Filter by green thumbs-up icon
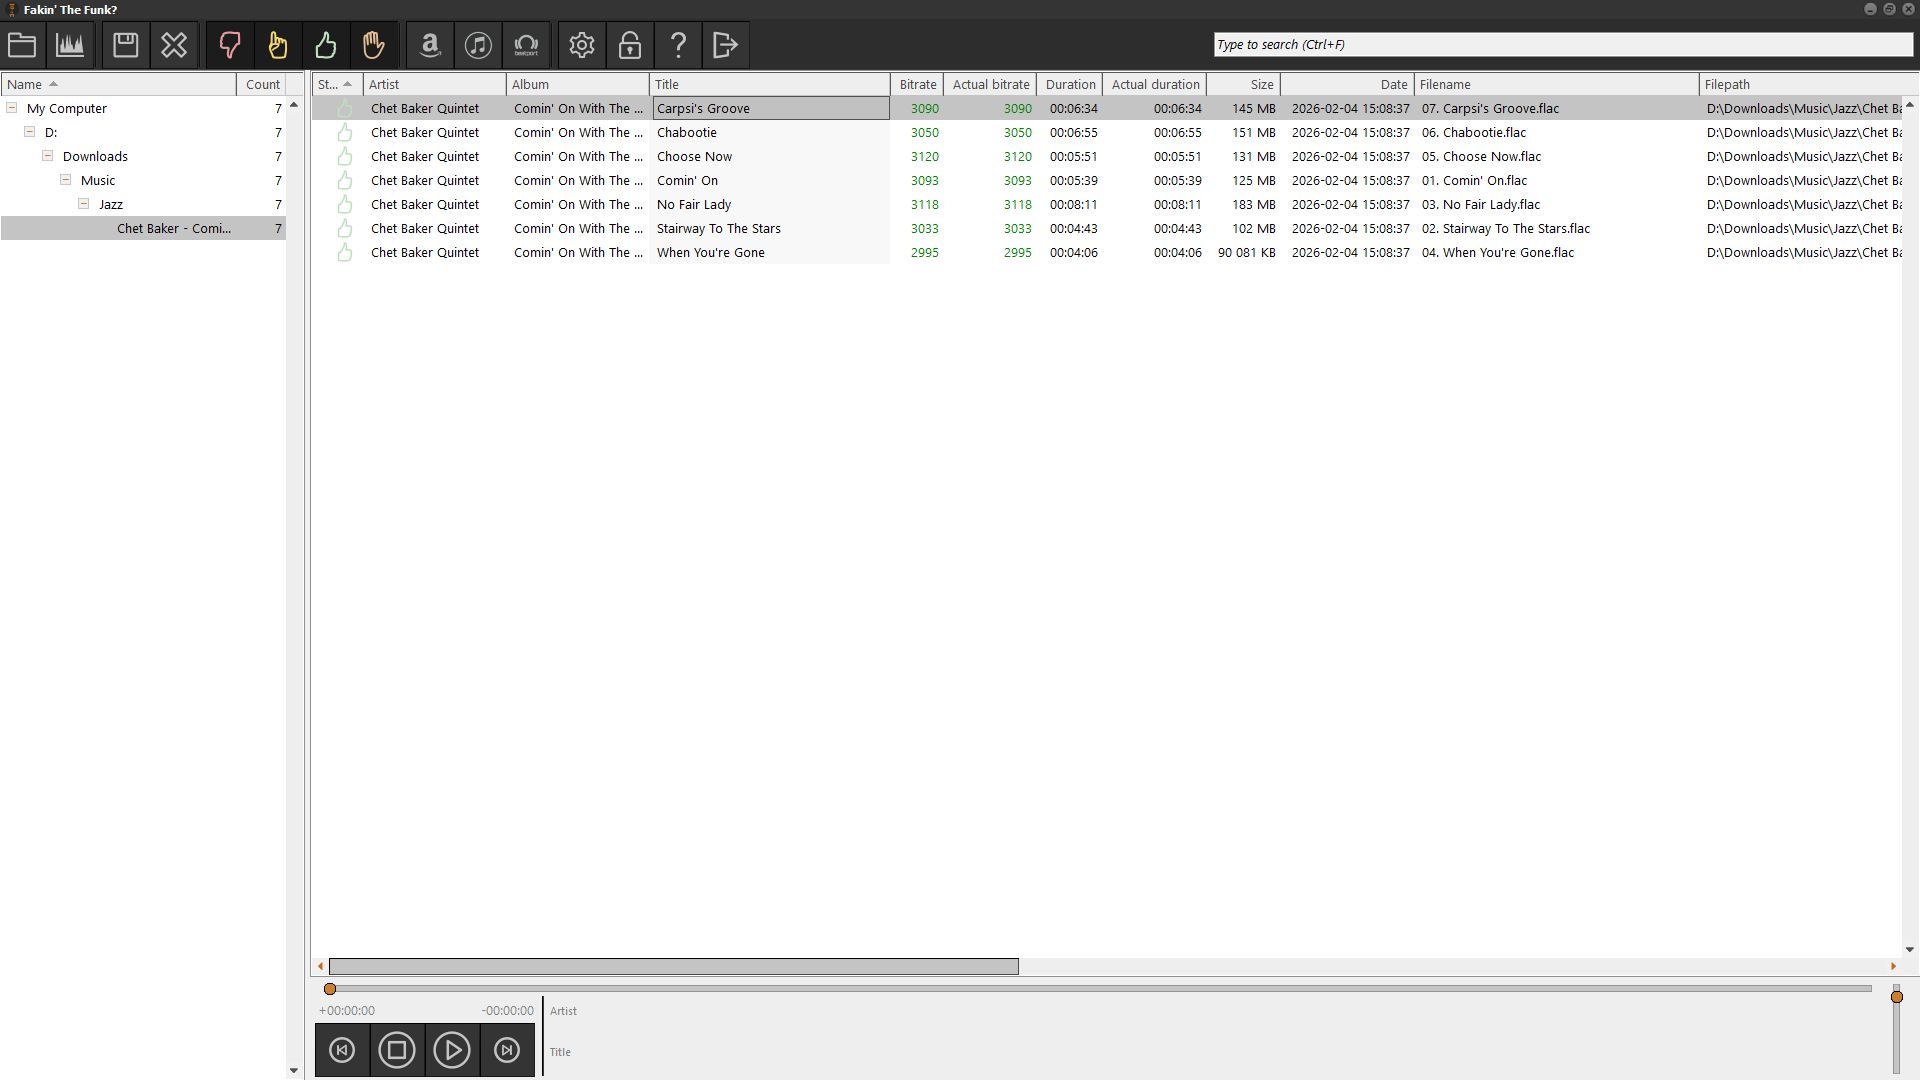 coord(325,45)
